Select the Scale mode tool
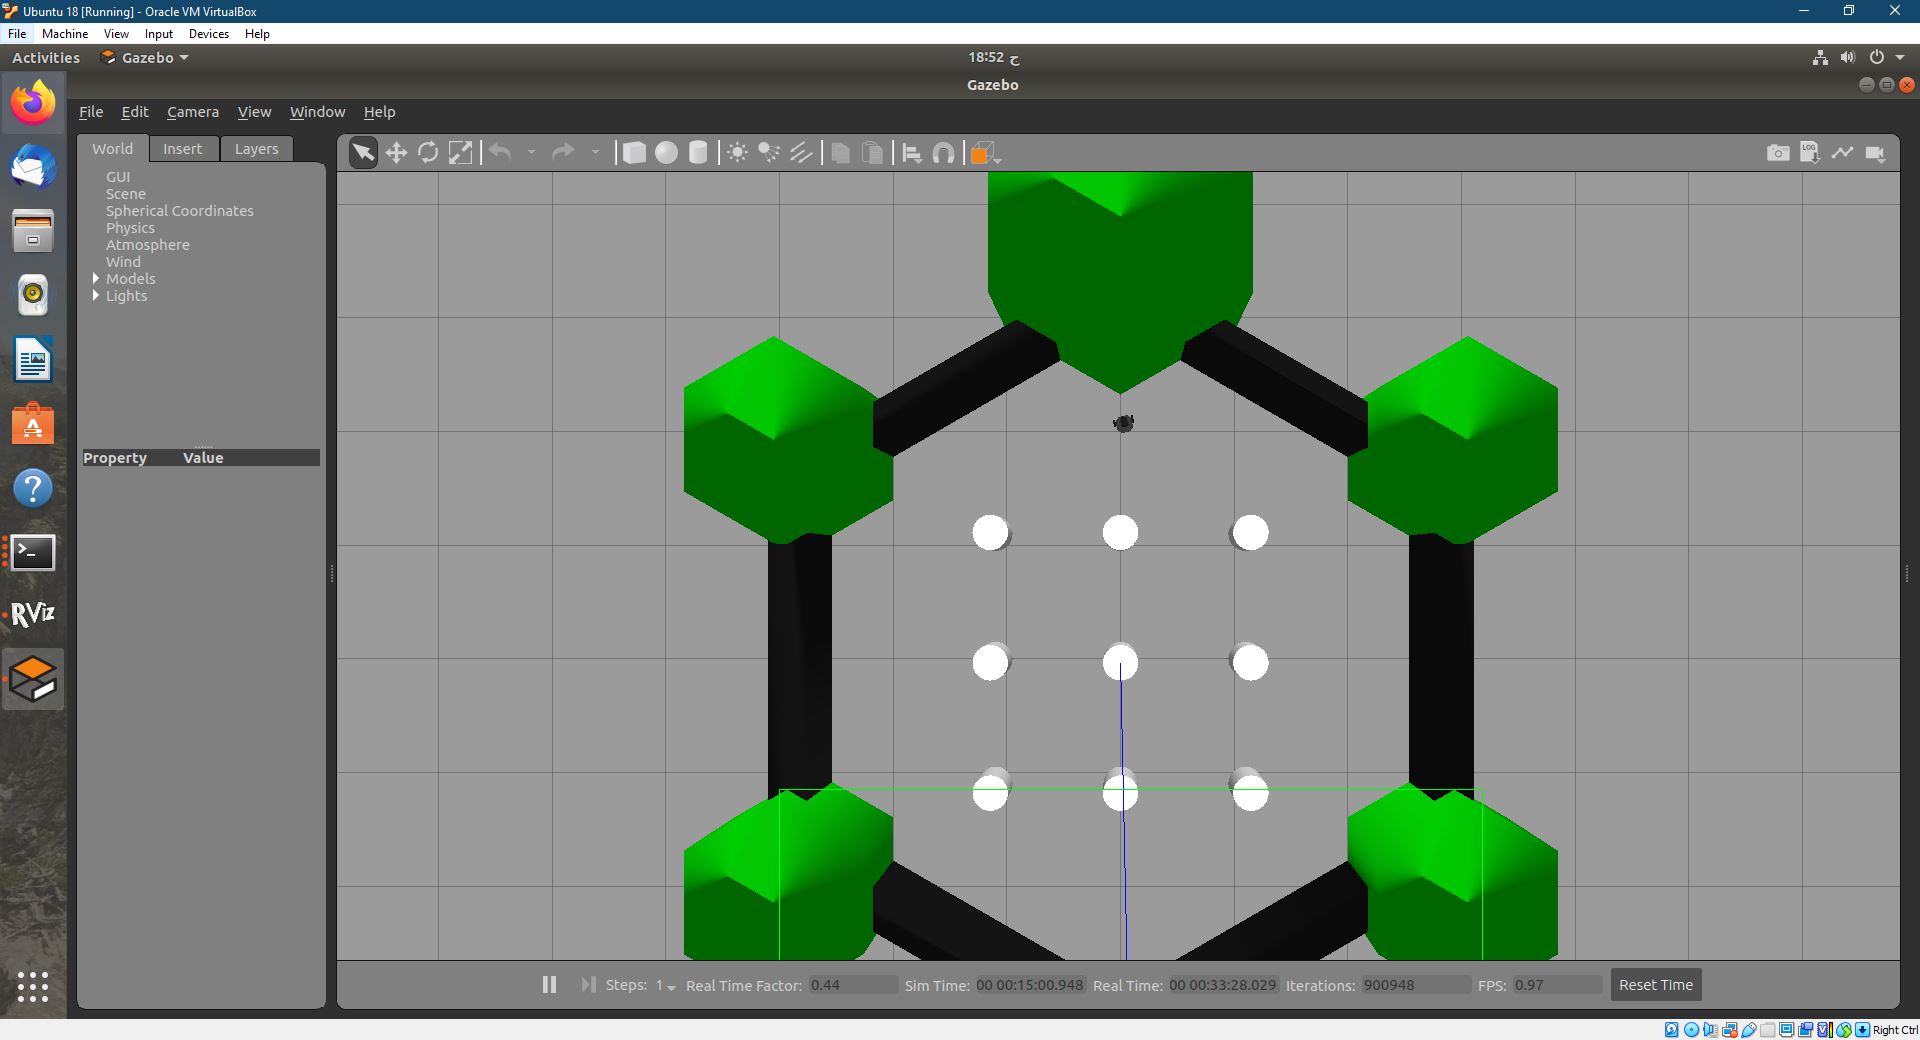Image resolution: width=1920 pixels, height=1040 pixels. click(x=460, y=152)
